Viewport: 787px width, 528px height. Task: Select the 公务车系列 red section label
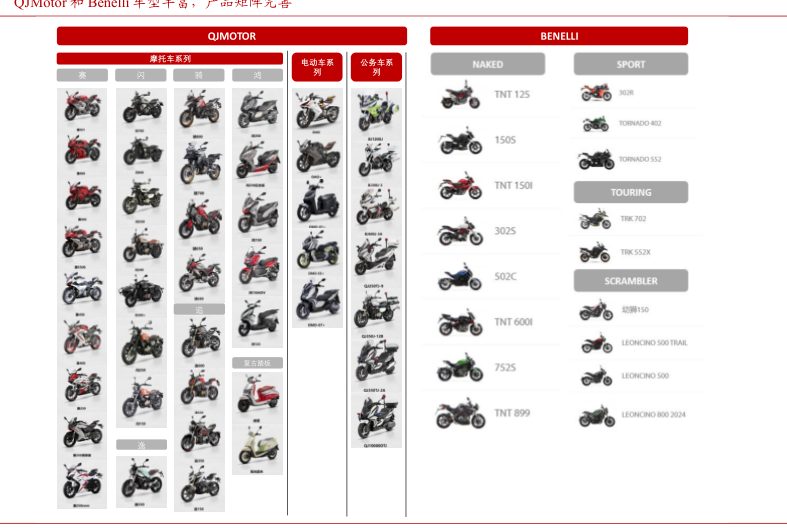coord(376,67)
